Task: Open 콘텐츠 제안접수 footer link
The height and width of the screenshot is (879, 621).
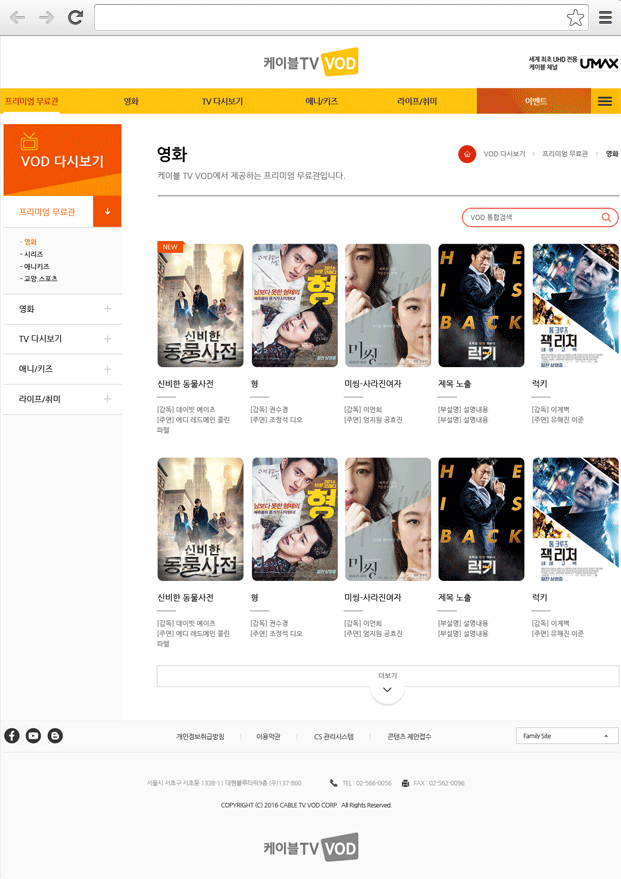Action: pos(409,737)
